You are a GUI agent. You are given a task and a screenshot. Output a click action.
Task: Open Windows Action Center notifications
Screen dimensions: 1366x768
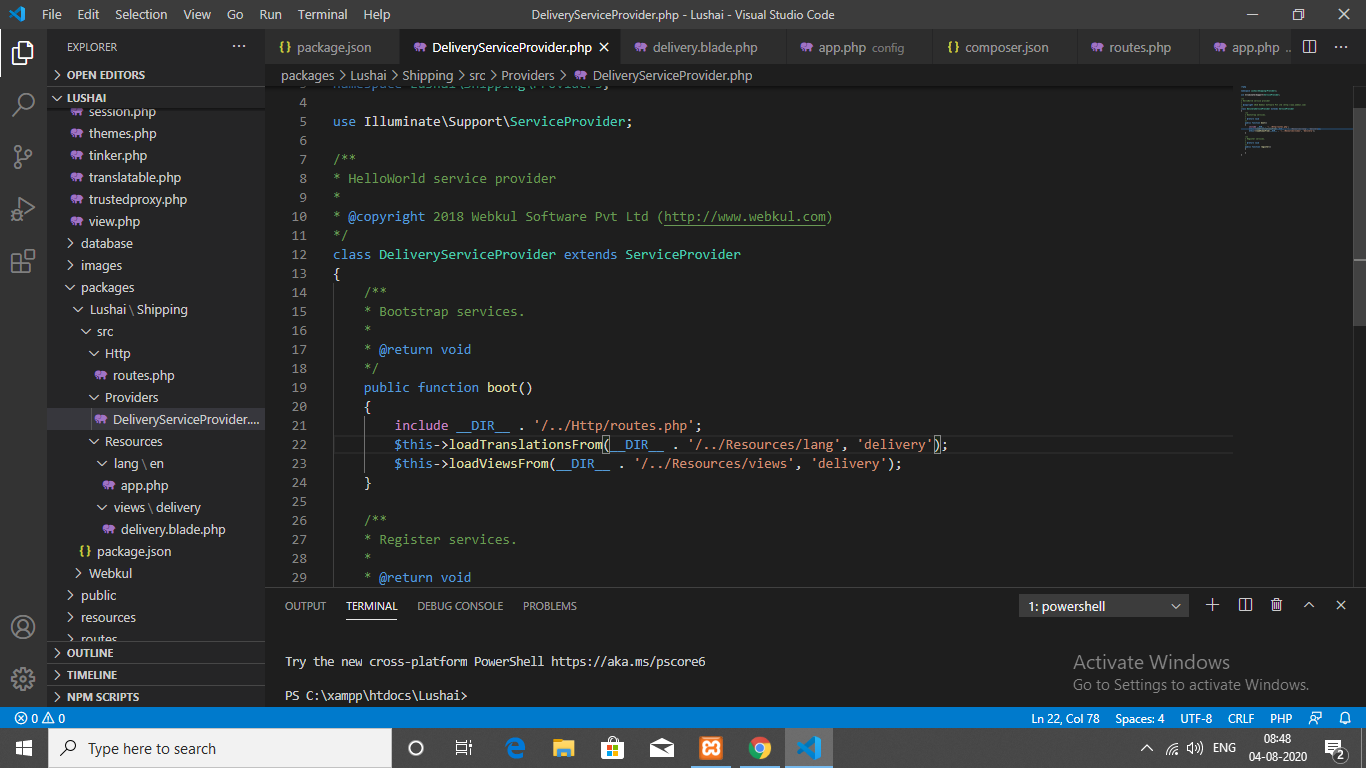pyautogui.click(x=1334, y=748)
